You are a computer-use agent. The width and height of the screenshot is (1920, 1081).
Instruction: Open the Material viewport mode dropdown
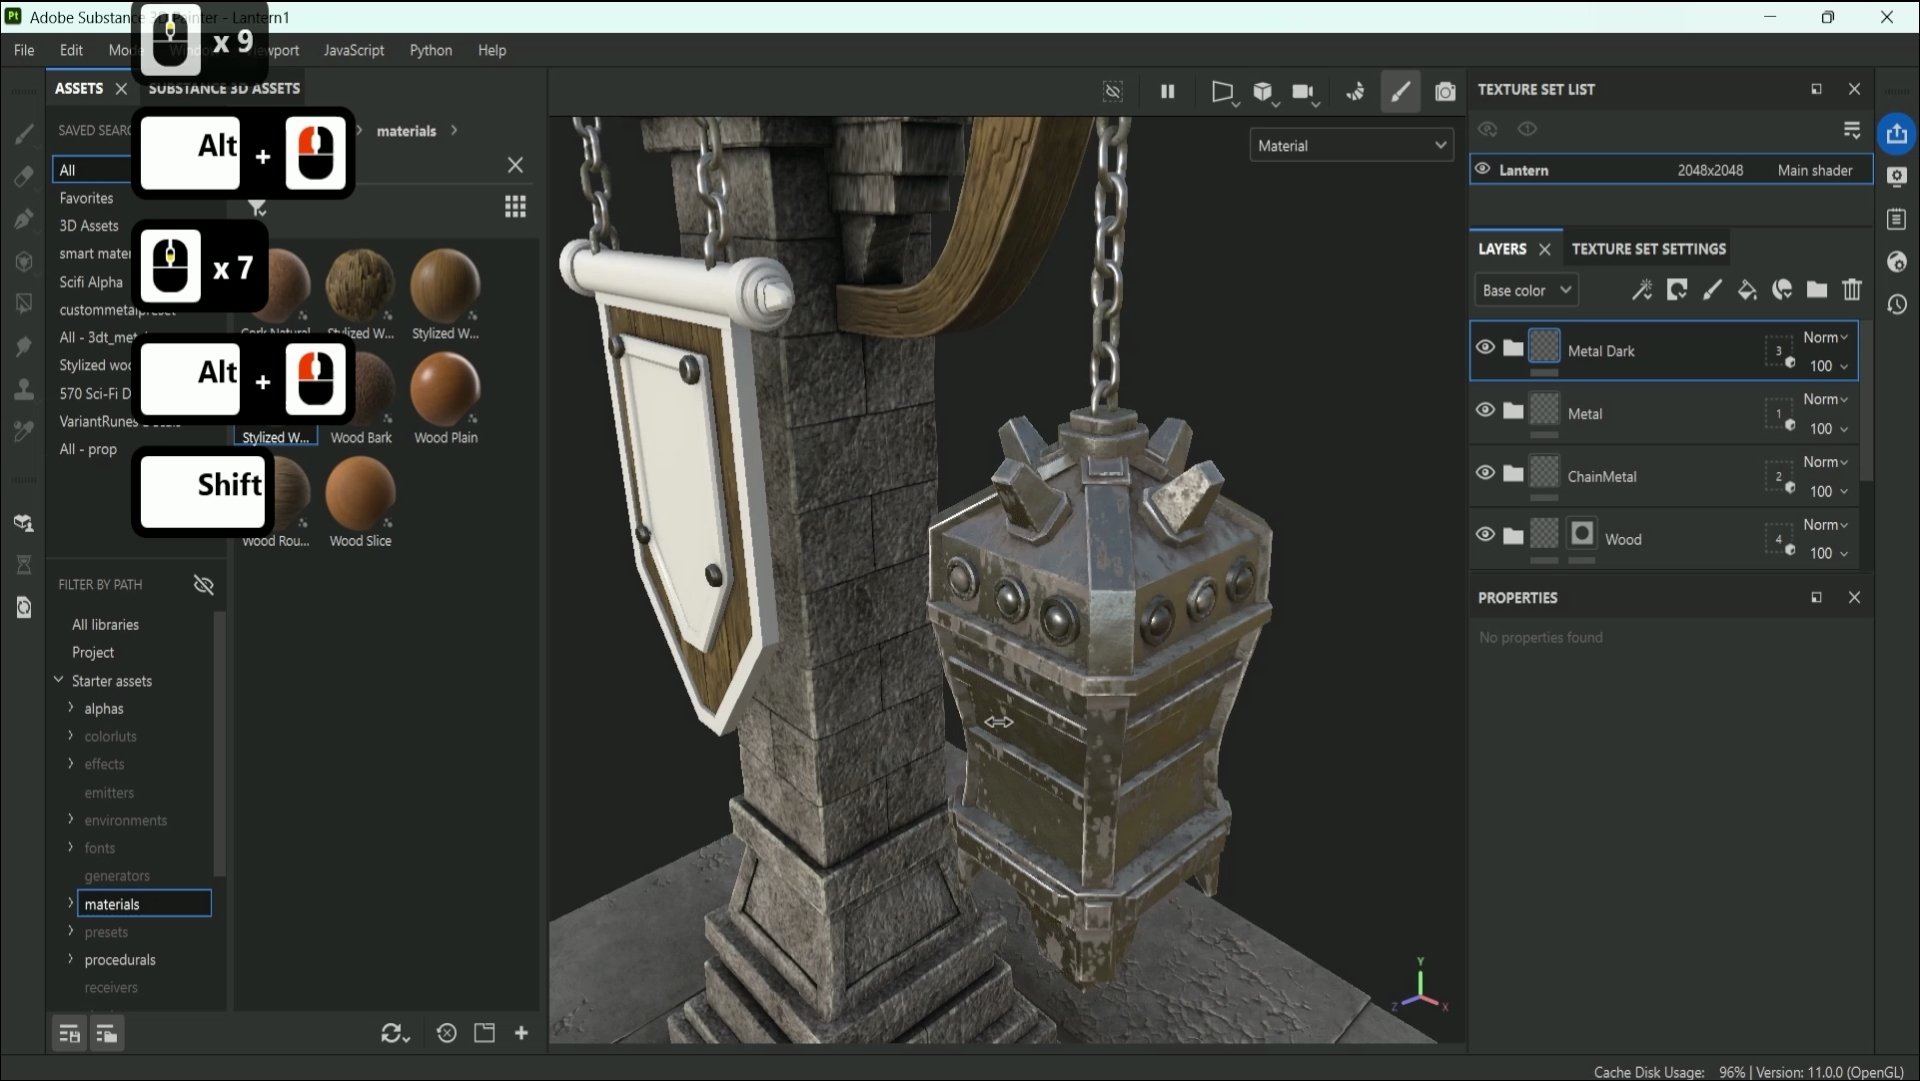point(1351,146)
